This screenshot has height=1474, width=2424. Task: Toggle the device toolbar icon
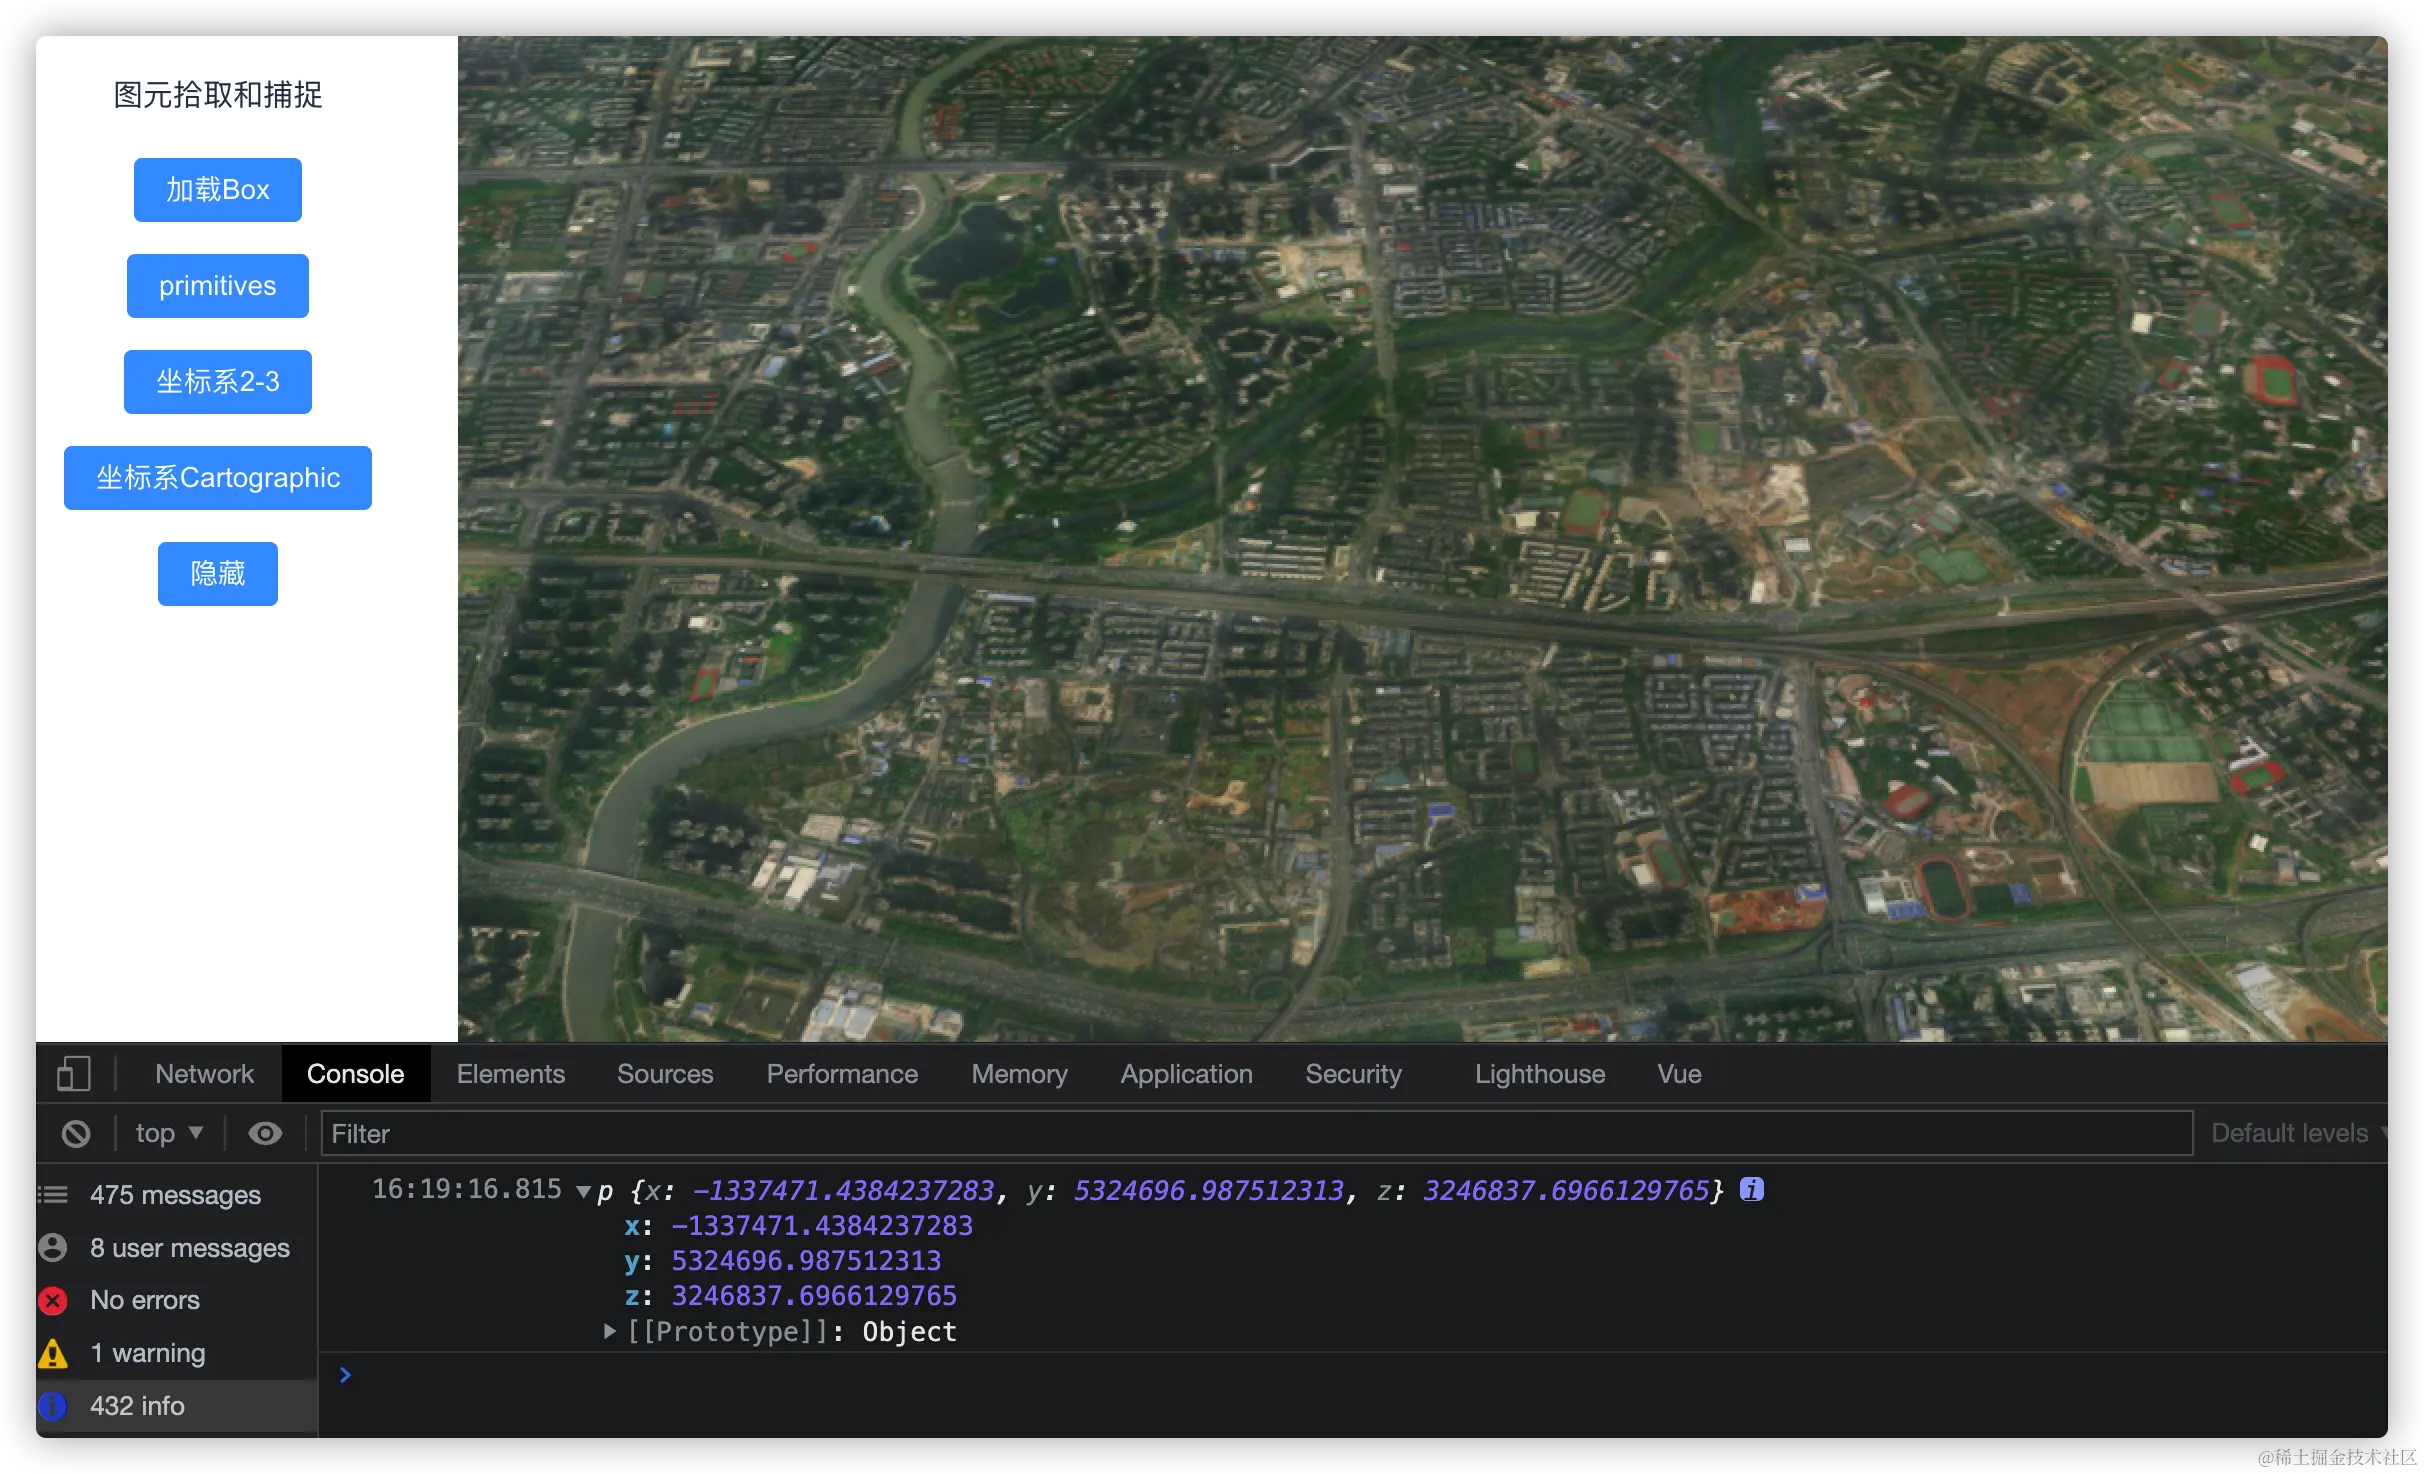click(73, 1073)
